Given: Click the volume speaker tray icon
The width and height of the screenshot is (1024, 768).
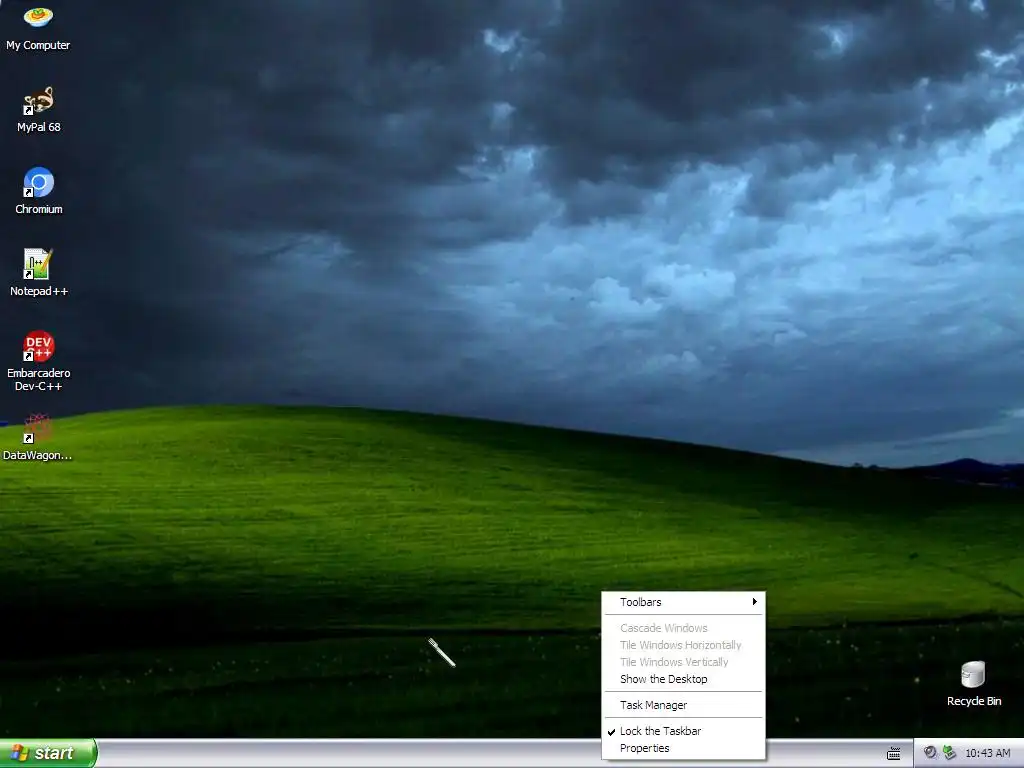Looking at the screenshot, I should pyautogui.click(x=930, y=752).
